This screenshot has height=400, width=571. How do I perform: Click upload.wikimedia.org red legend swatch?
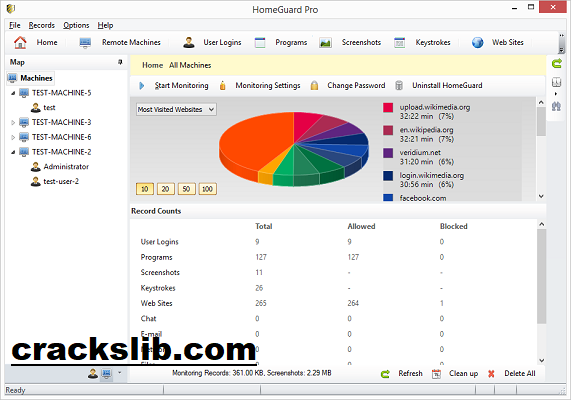pyautogui.click(x=388, y=108)
